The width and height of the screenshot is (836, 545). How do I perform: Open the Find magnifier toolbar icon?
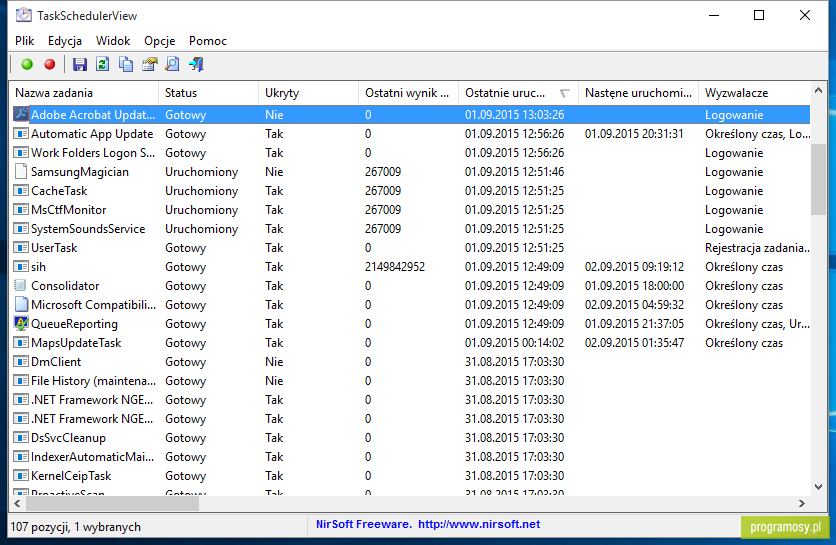click(x=172, y=65)
